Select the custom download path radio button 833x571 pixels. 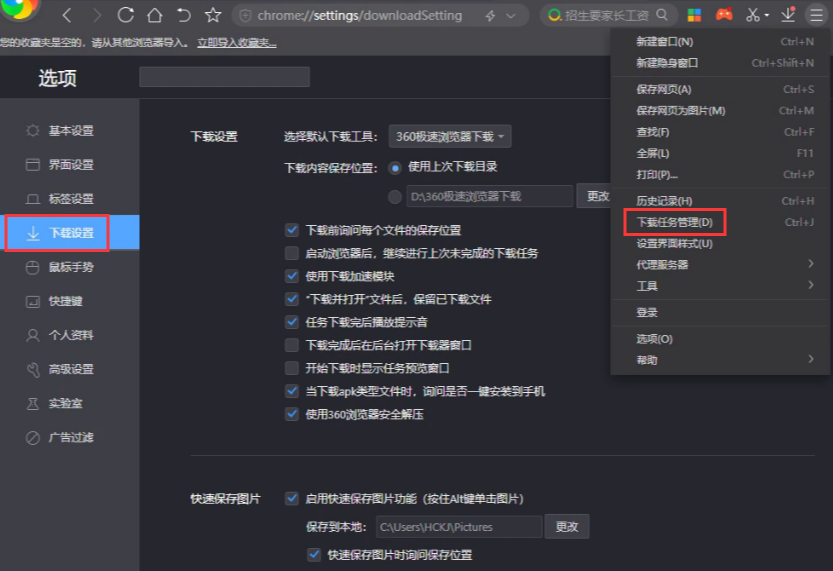(395, 197)
